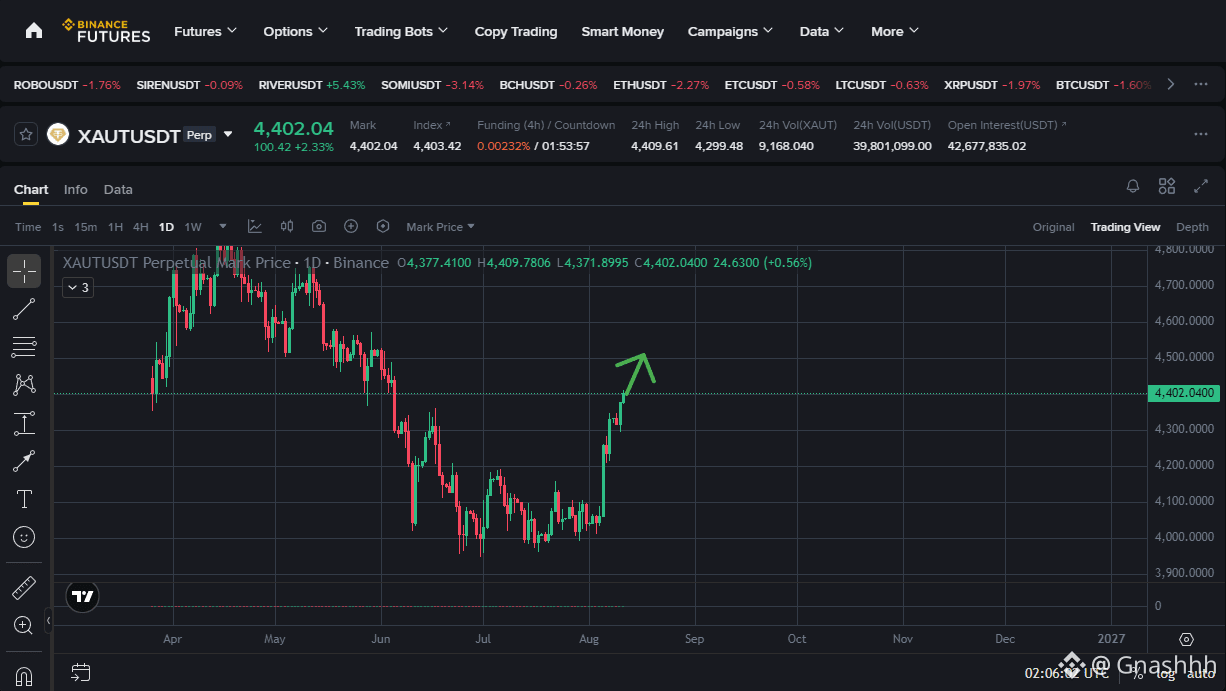Click the XRPUSDT ticker
This screenshot has width=1226, height=691.
(x=992, y=85)
